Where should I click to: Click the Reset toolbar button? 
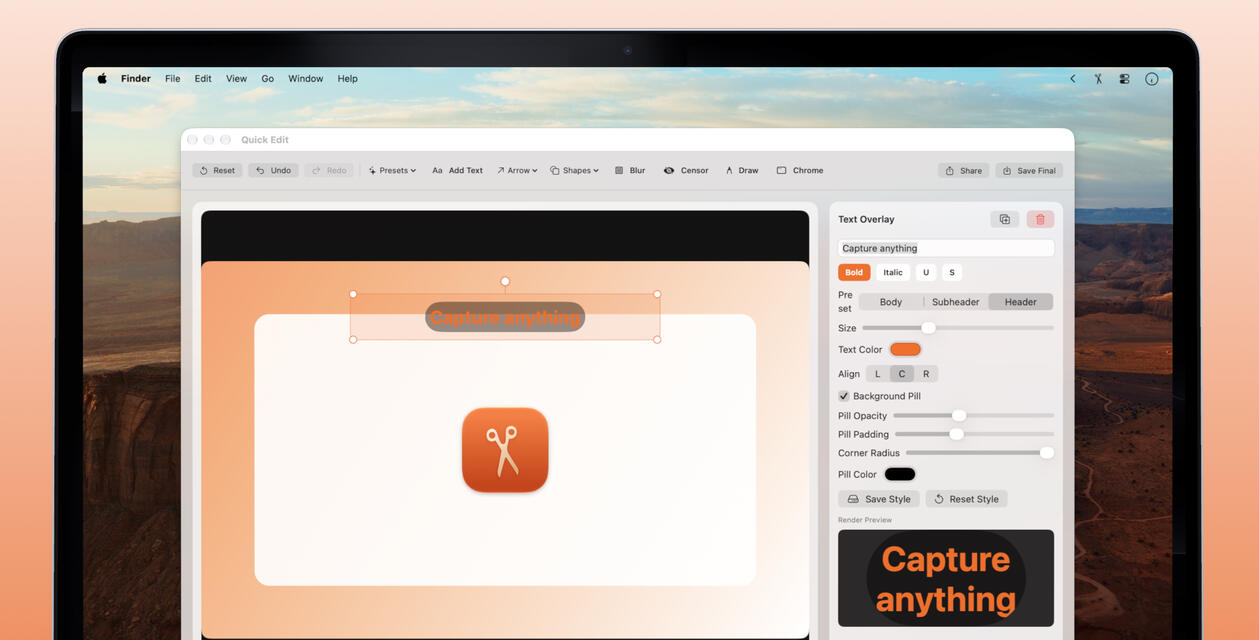click(x=217, y=170)
